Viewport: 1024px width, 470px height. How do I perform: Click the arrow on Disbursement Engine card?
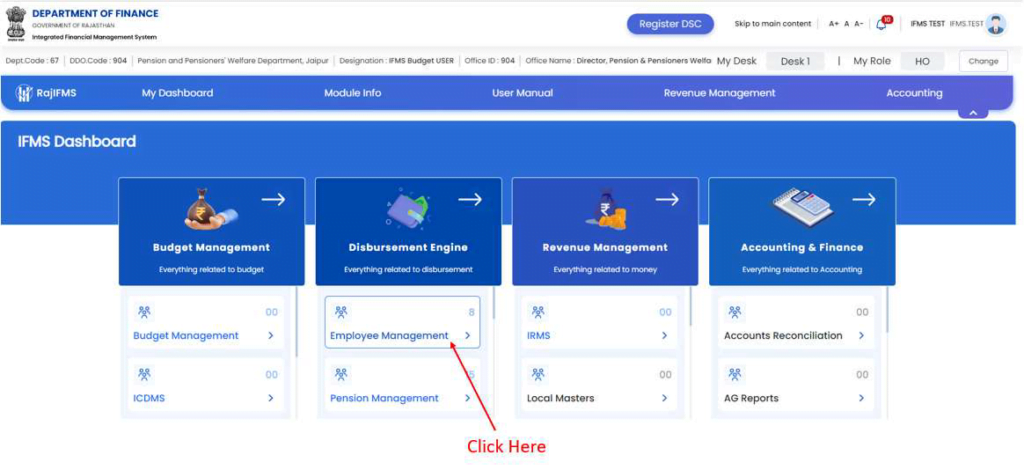[x=470, y=199]
